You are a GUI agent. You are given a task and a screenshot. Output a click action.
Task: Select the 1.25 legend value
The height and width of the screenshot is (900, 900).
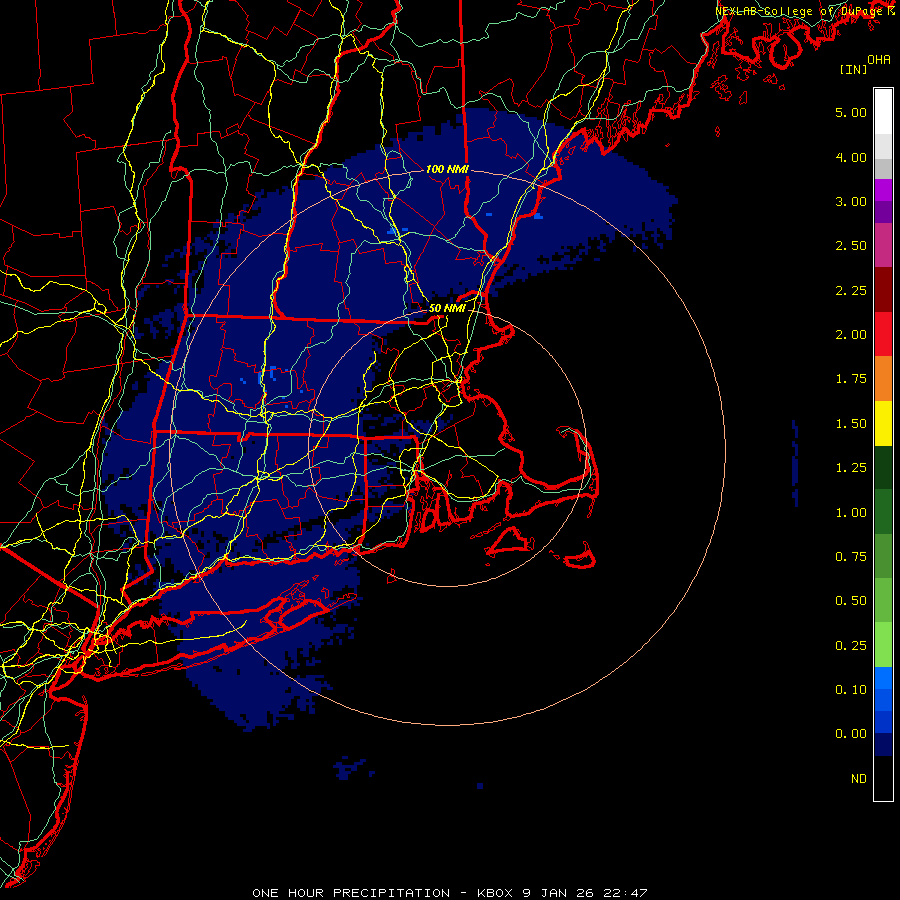851,468
